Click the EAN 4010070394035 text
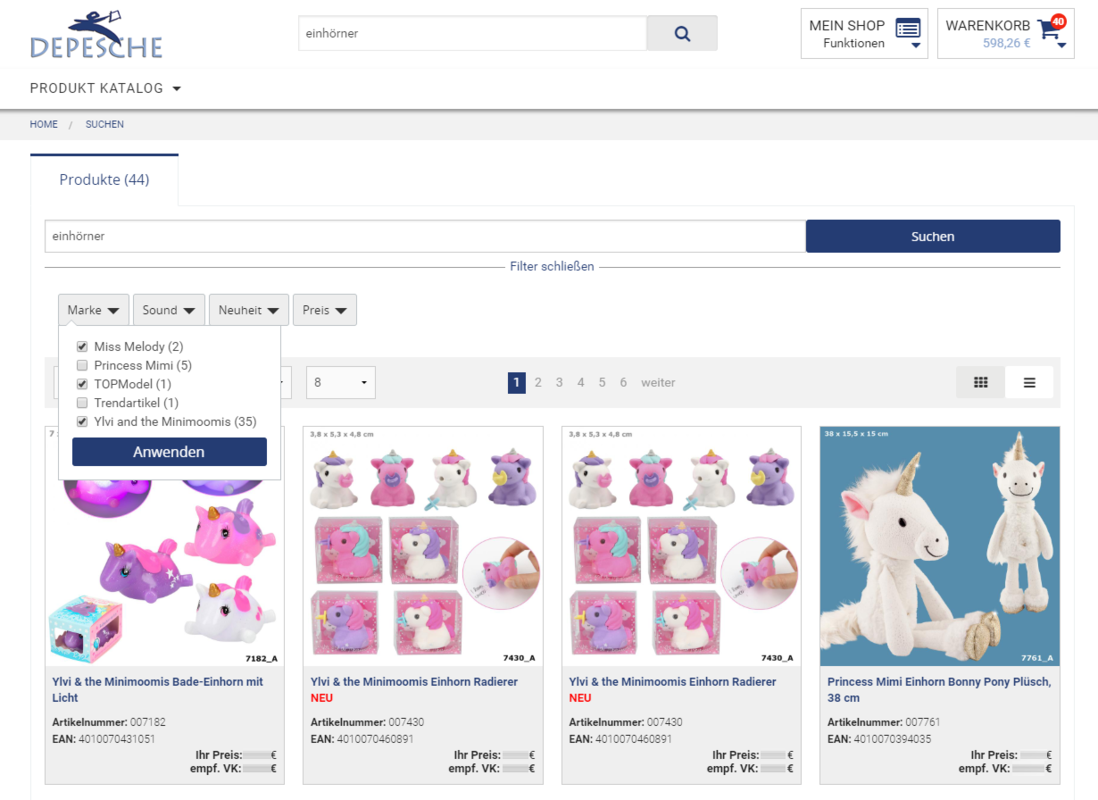 click(x=880, y=739)
